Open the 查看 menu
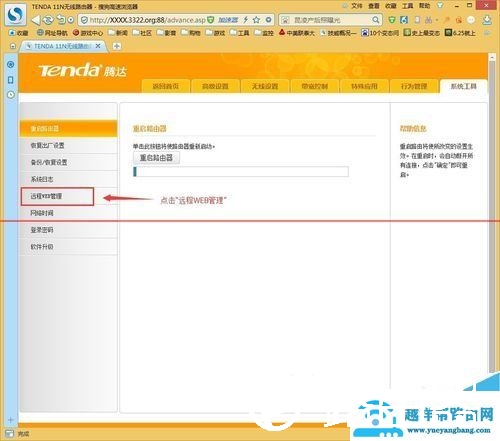The image size is (500, 441). 374,6
